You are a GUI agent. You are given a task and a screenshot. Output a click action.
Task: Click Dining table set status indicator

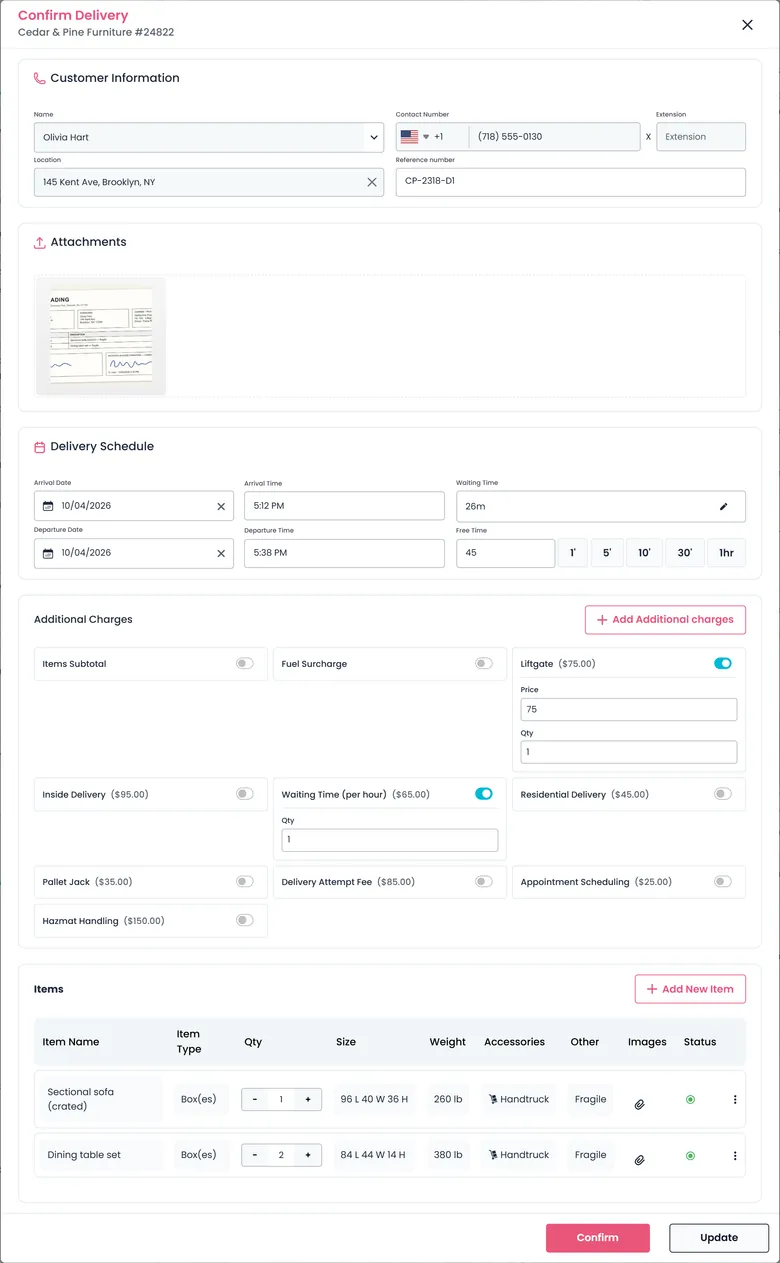[x=690, y=1155]
